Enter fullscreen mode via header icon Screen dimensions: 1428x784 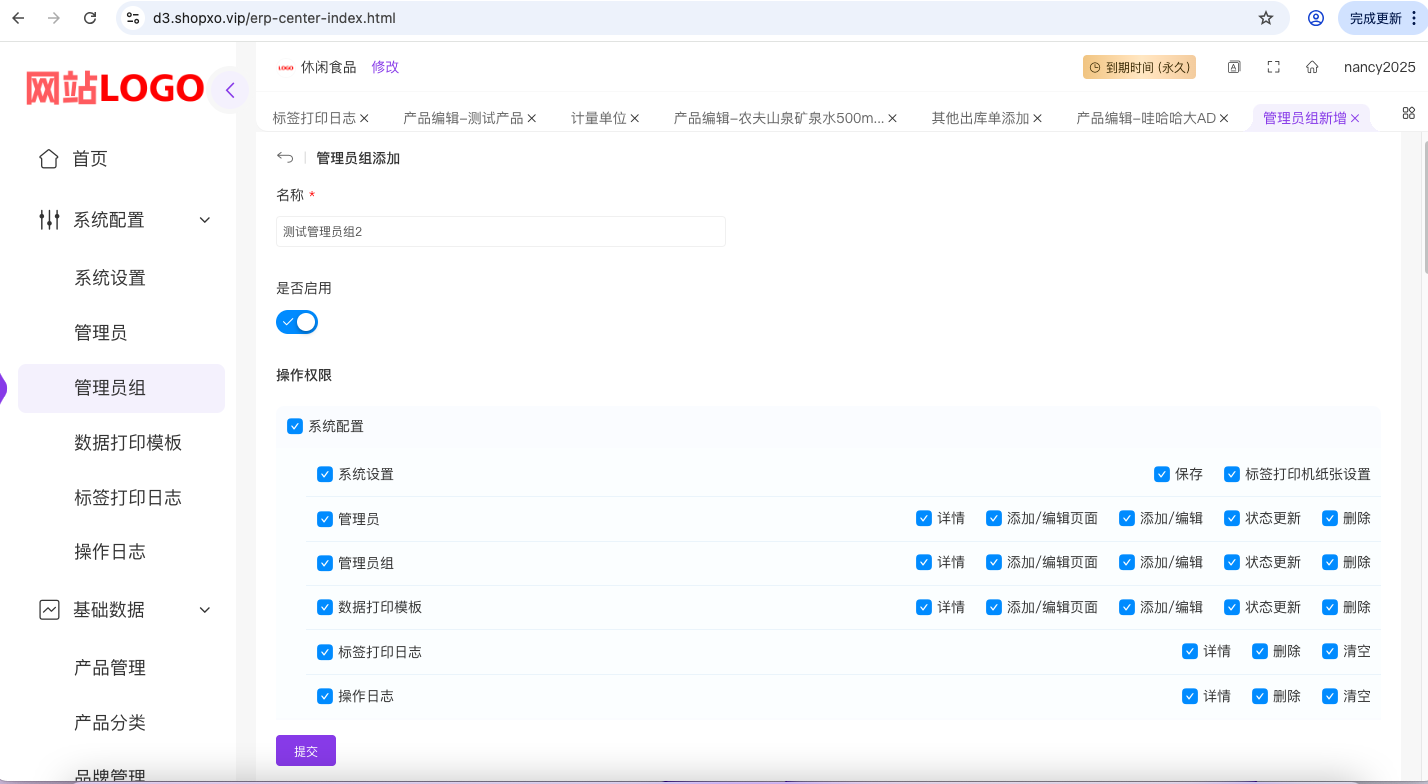point(1273,67)
